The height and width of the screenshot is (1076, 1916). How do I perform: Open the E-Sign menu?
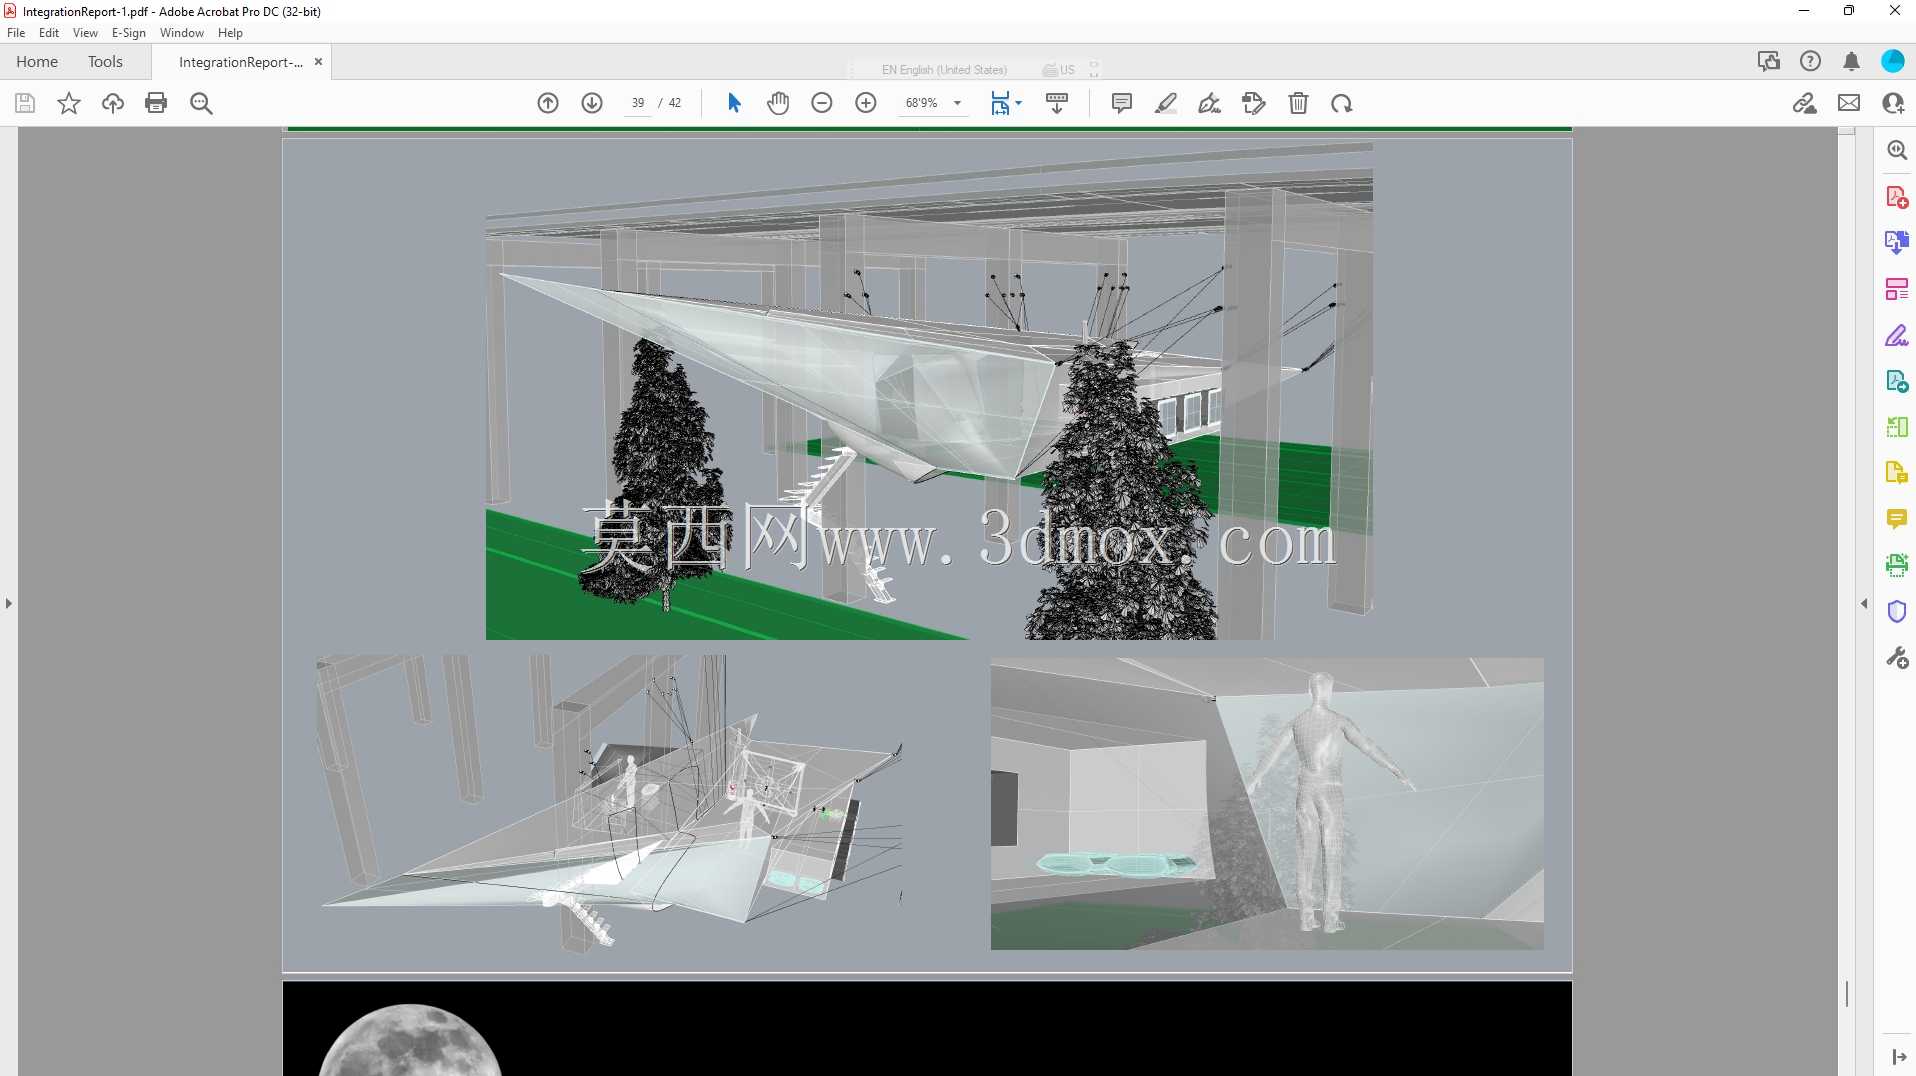[129, 33]
